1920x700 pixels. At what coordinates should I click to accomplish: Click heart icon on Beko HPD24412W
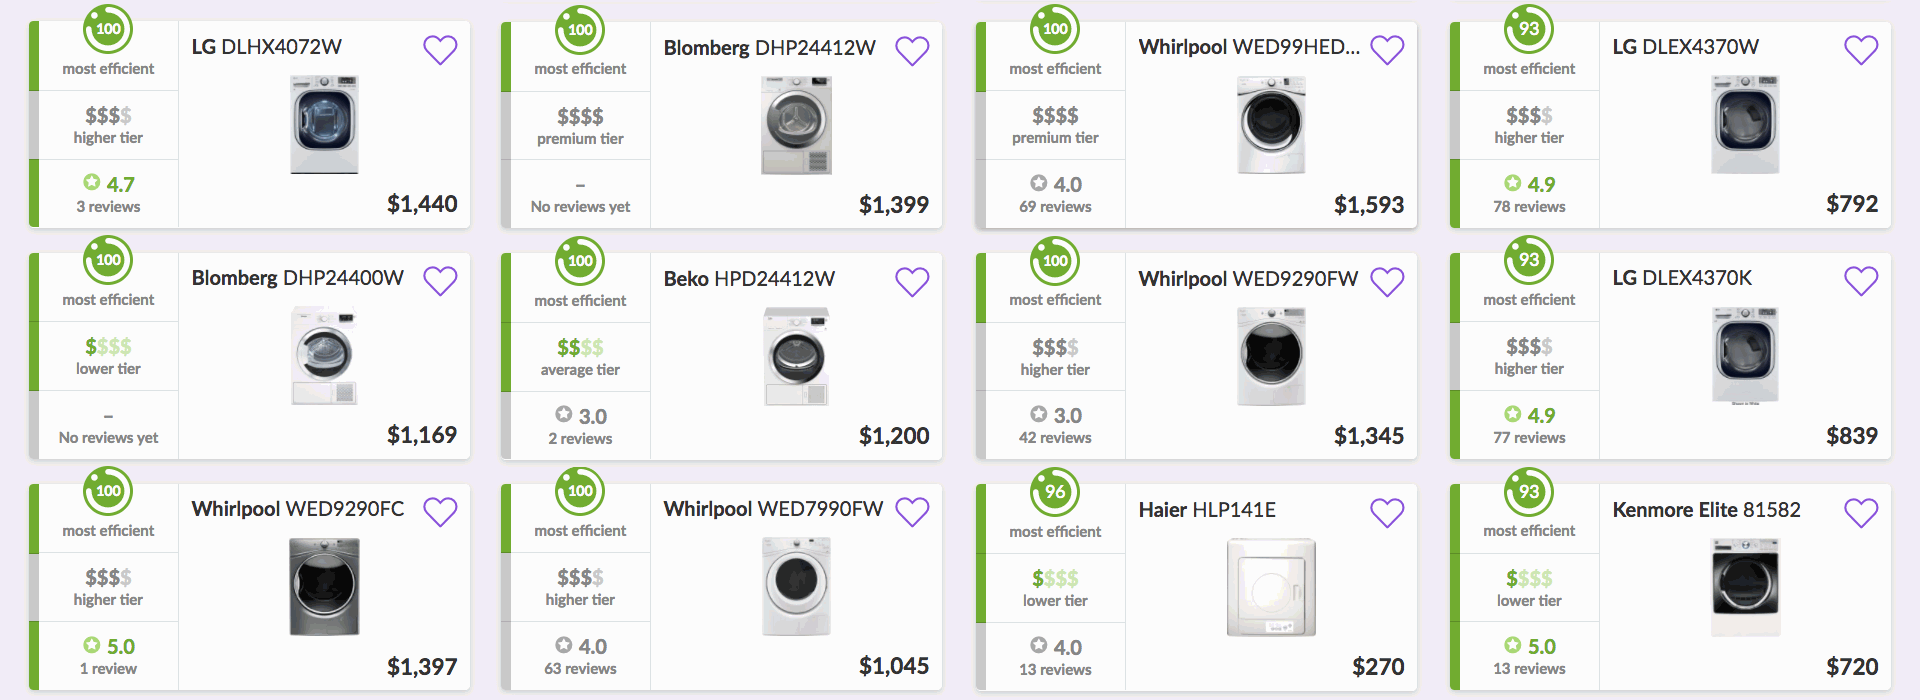click(912, 282)
